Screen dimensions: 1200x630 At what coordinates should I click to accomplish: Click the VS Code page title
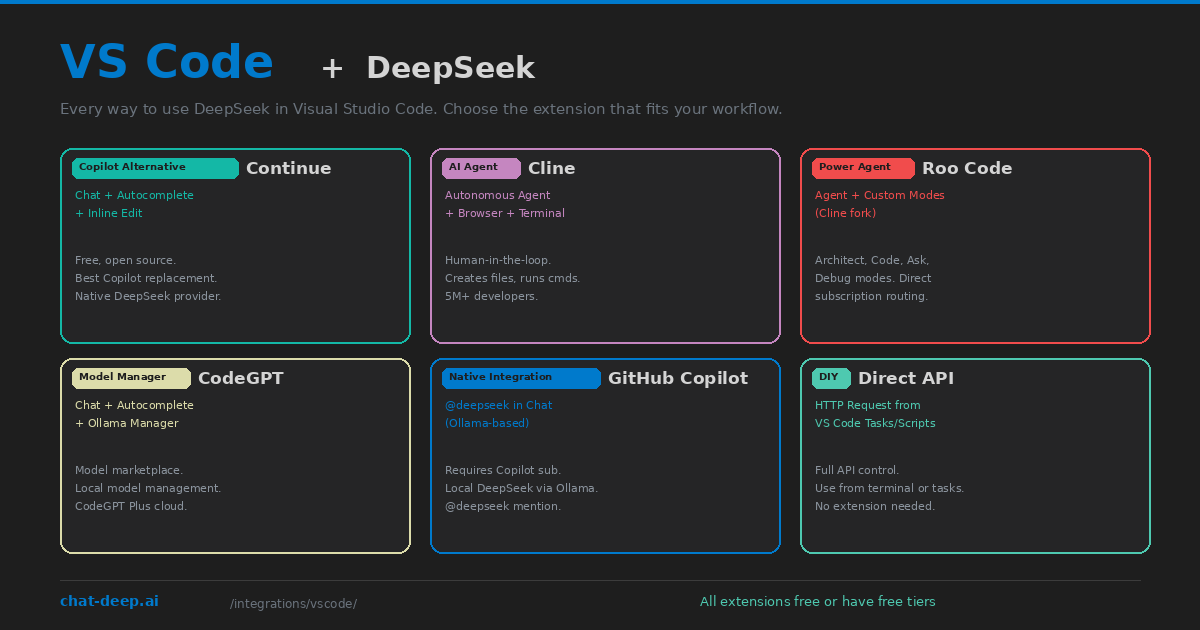pos(166,60)
